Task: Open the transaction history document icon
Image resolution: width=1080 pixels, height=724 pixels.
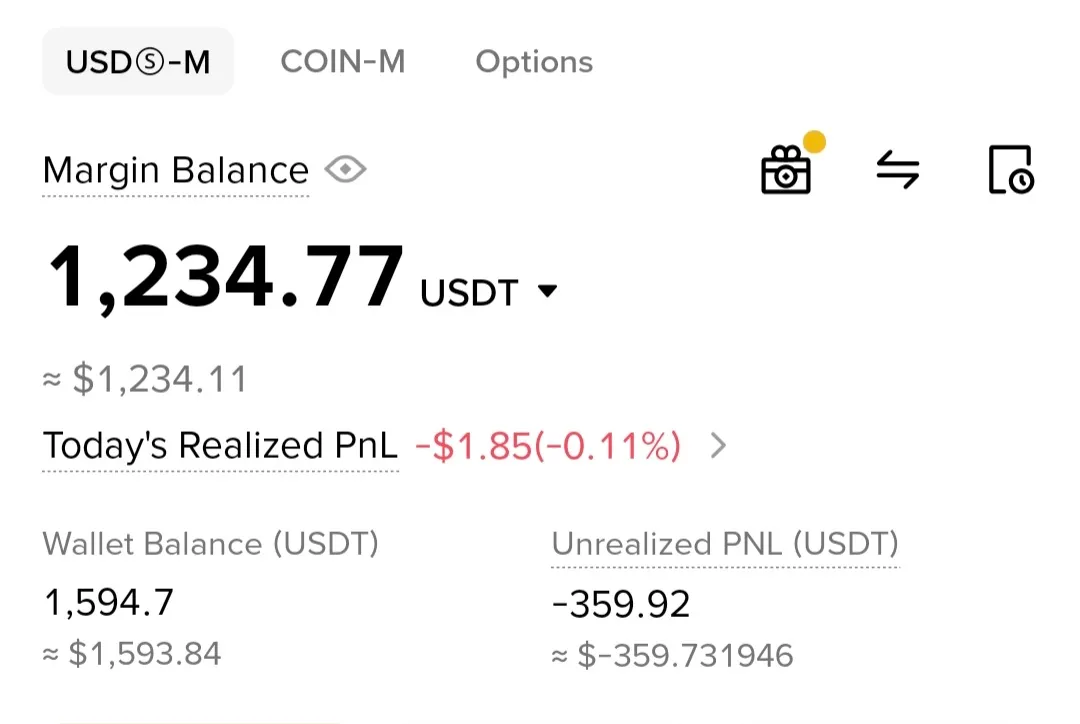Action: 1009,170
